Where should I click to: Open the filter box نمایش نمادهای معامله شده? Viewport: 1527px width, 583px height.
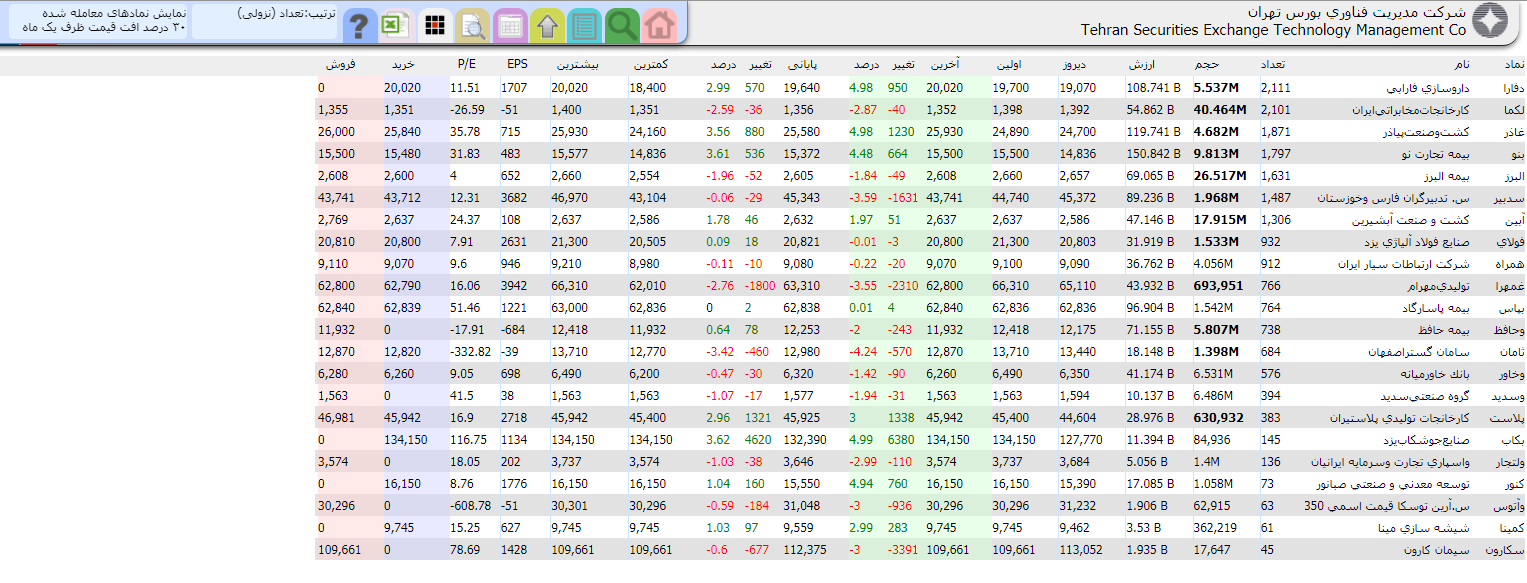click(x=98, y=21)
